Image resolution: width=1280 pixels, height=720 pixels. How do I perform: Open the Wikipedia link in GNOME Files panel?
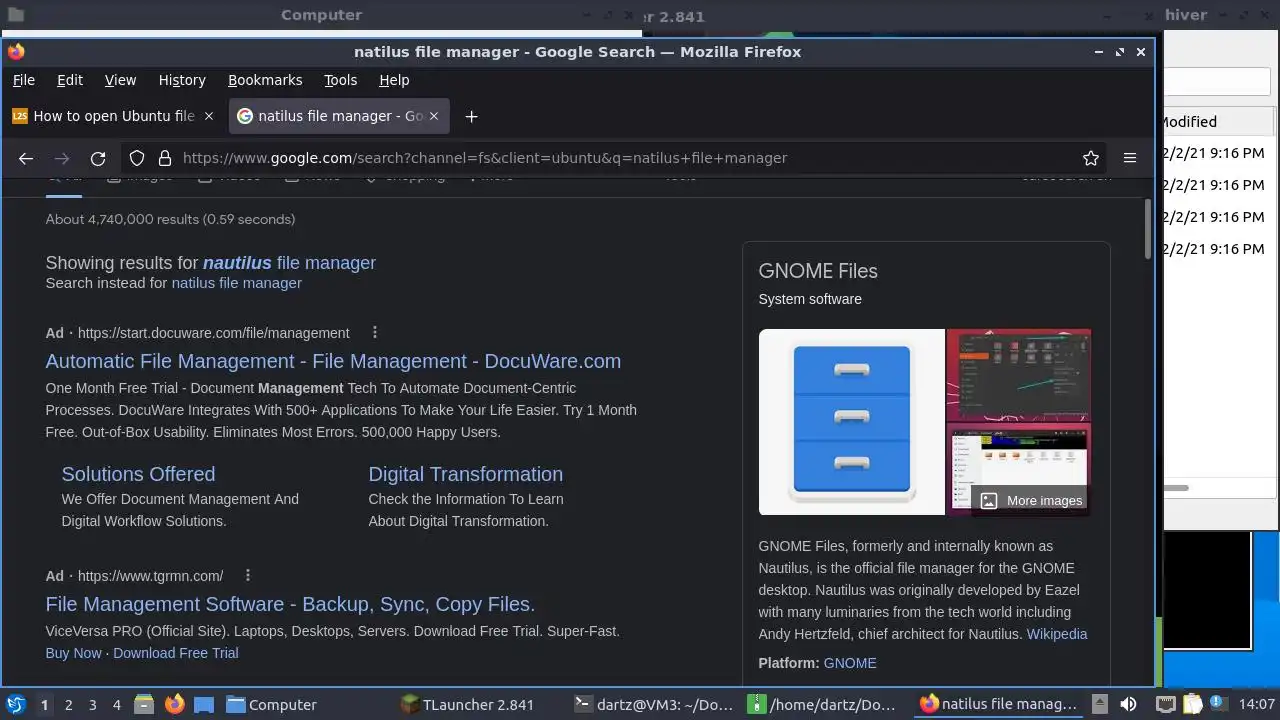1057,634
